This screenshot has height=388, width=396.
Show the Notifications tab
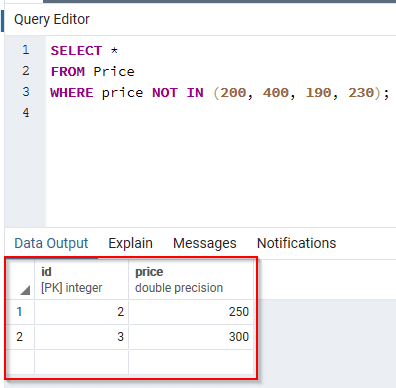pos(296,243)
